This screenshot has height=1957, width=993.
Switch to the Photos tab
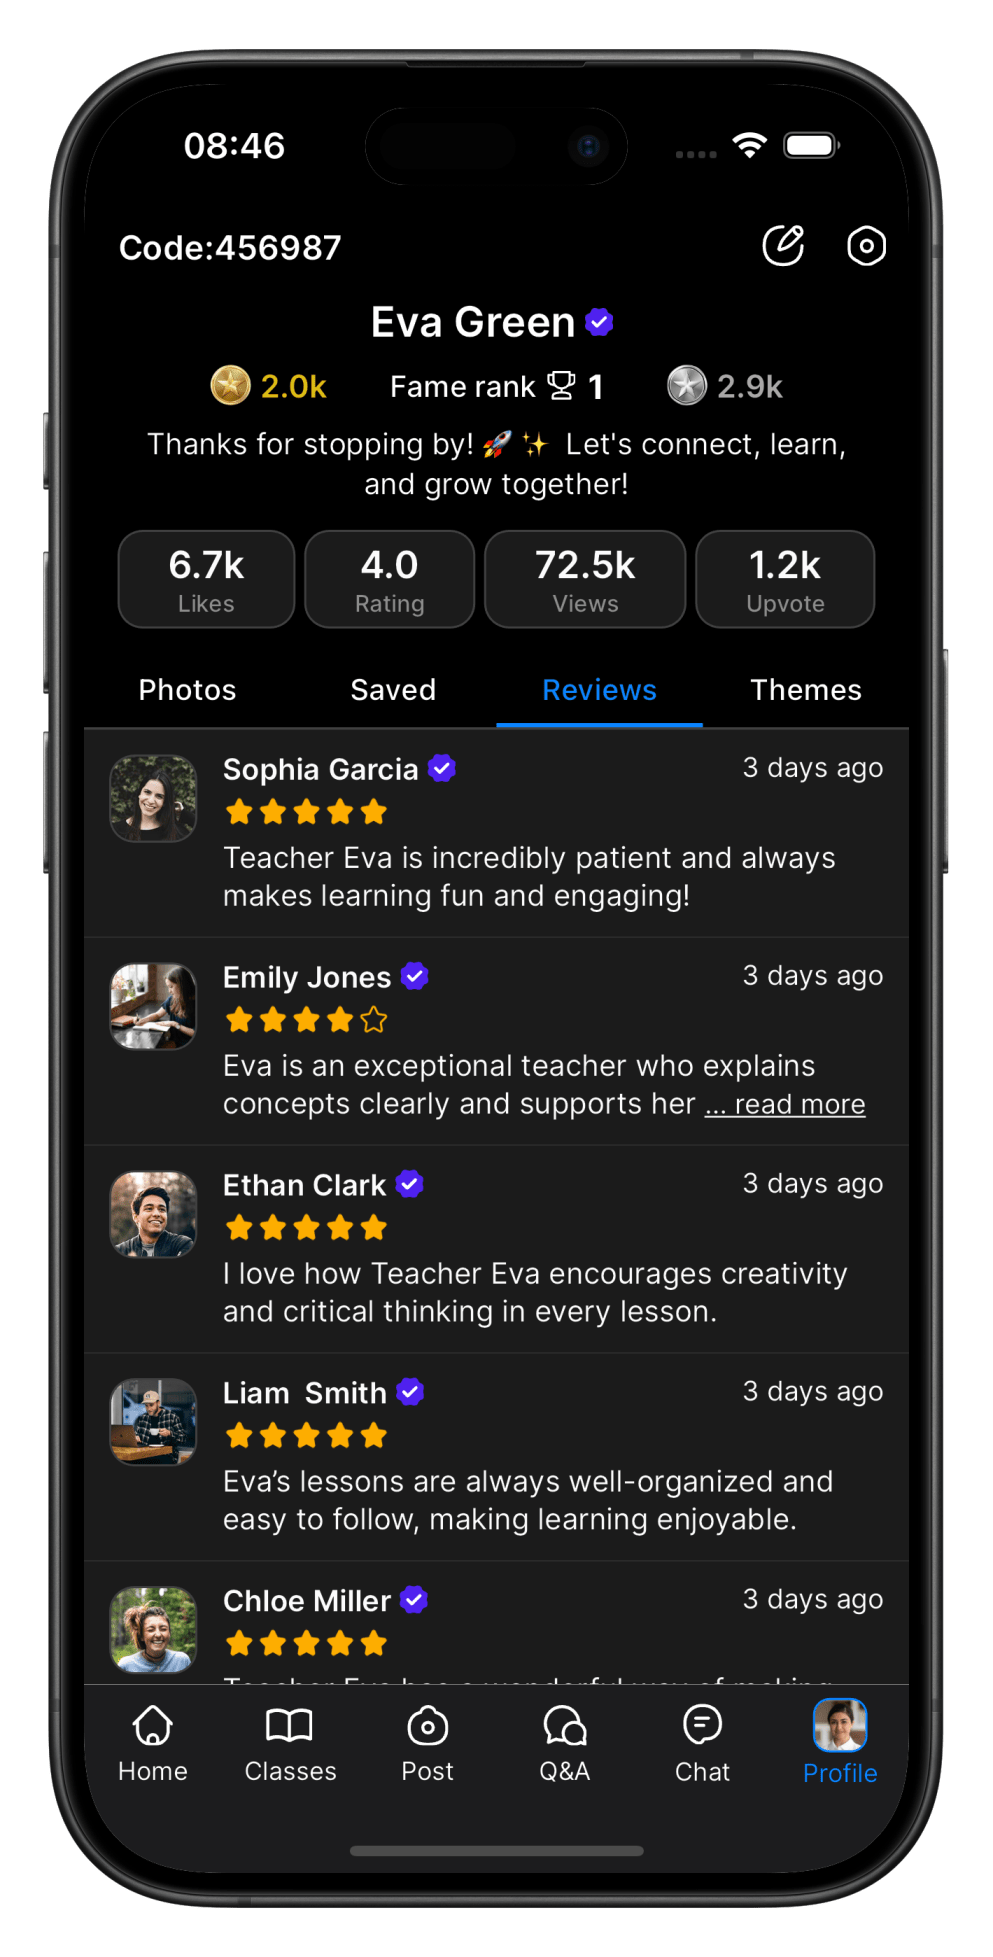pos(187,690)
